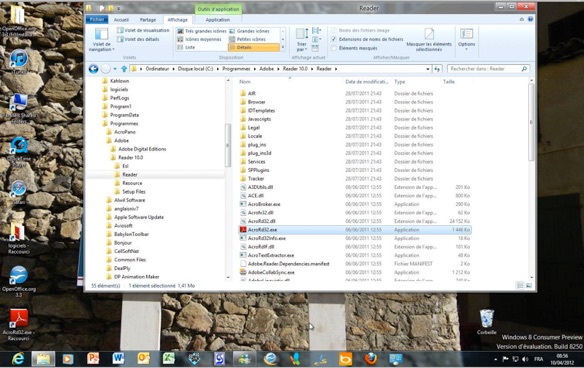Viewport: 584px width, 368px height.
Task: Choose Icônes moyennes layout
Action: point(199,39)
